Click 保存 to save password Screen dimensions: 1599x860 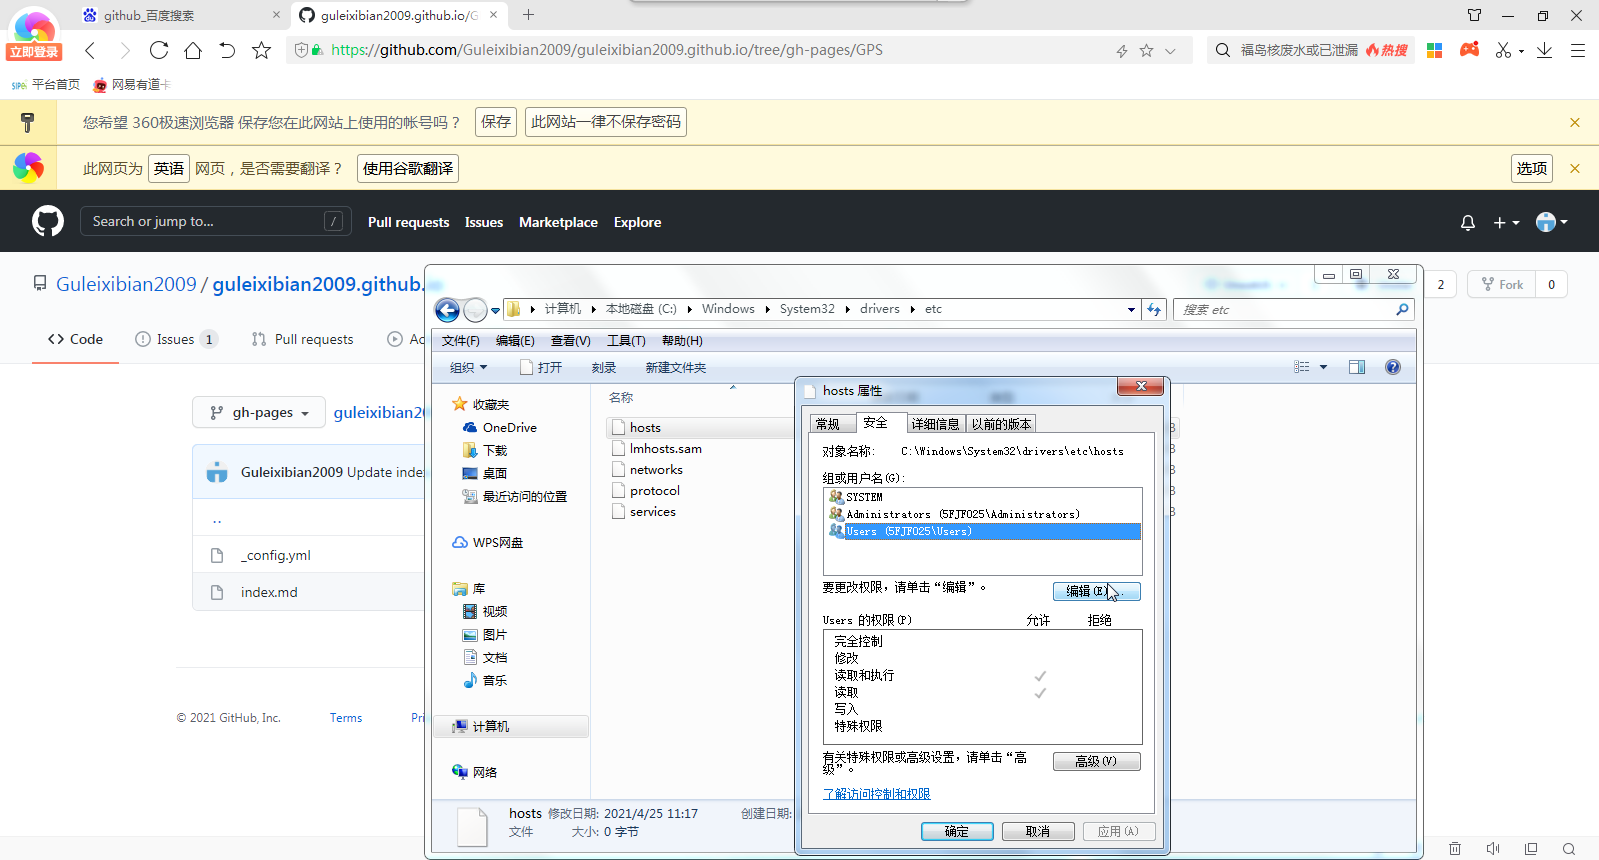point(496,122)
